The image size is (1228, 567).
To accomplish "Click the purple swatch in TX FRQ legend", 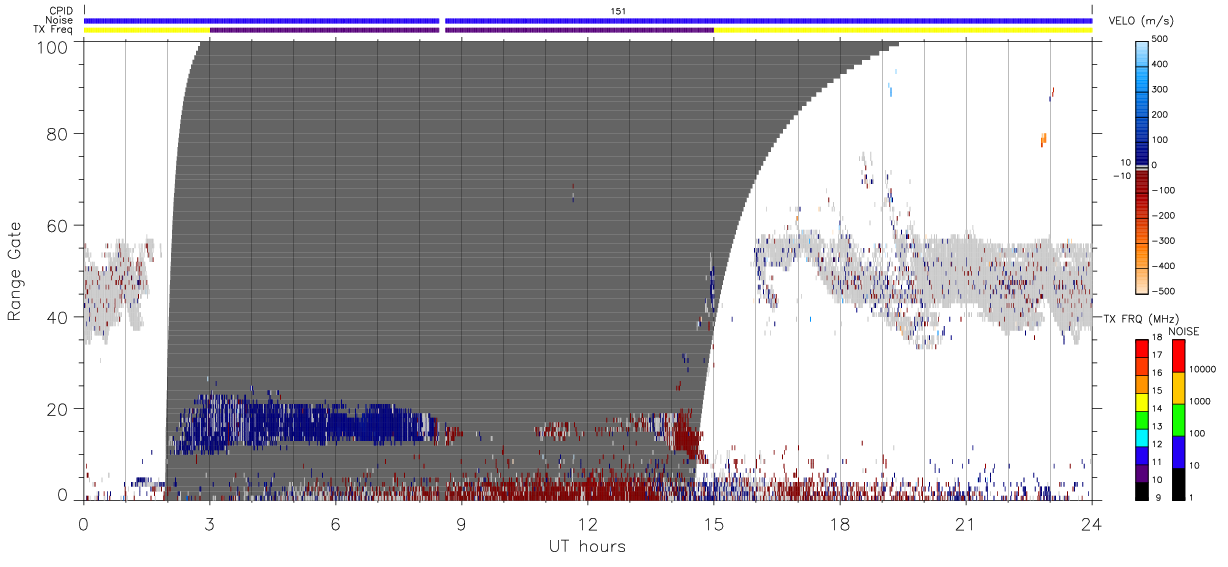I will [1142, 472].
